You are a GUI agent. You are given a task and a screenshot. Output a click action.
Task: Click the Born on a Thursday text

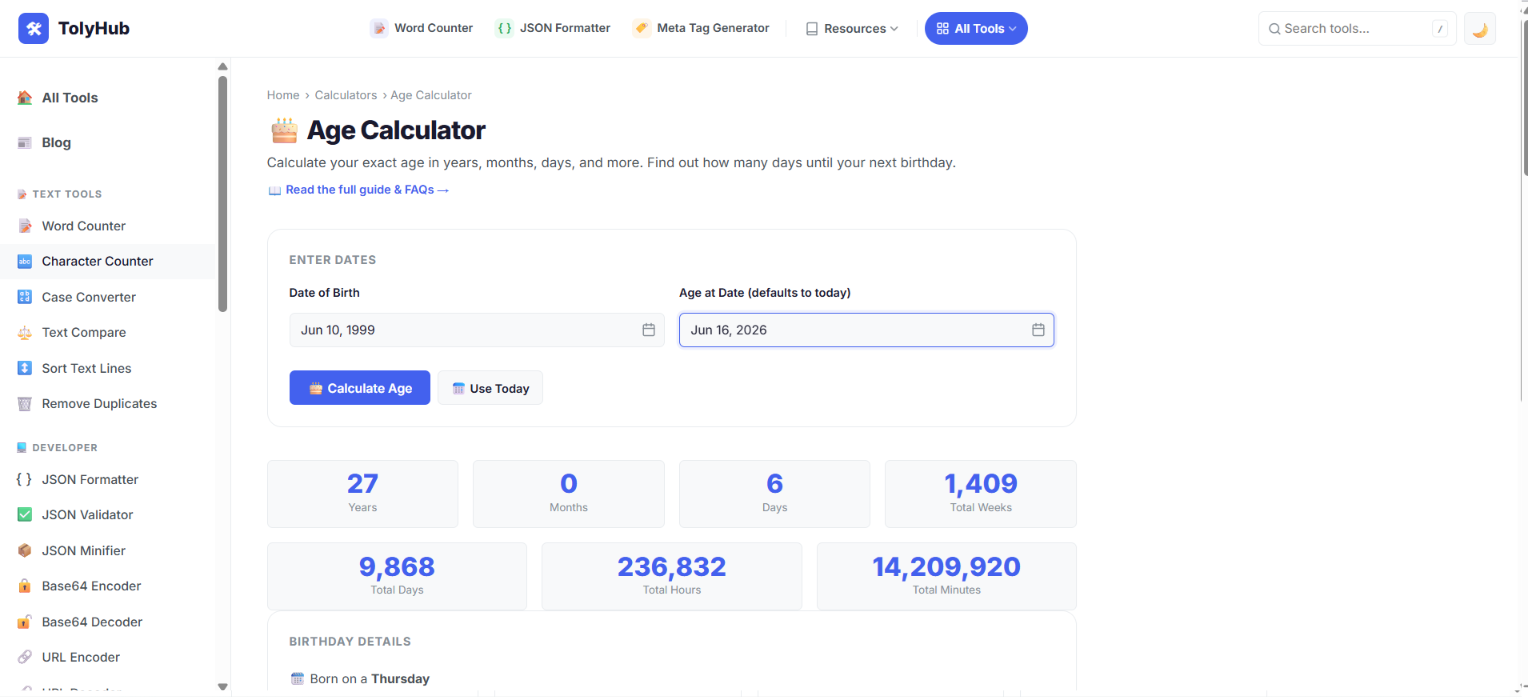pyautogui.click(x=370, y=679)
